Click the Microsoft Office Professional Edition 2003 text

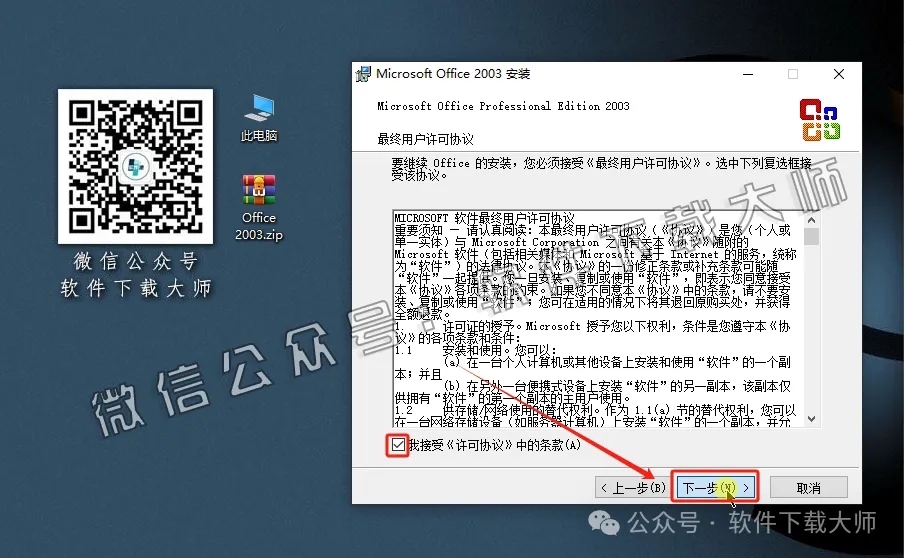[x=503, y=106]
